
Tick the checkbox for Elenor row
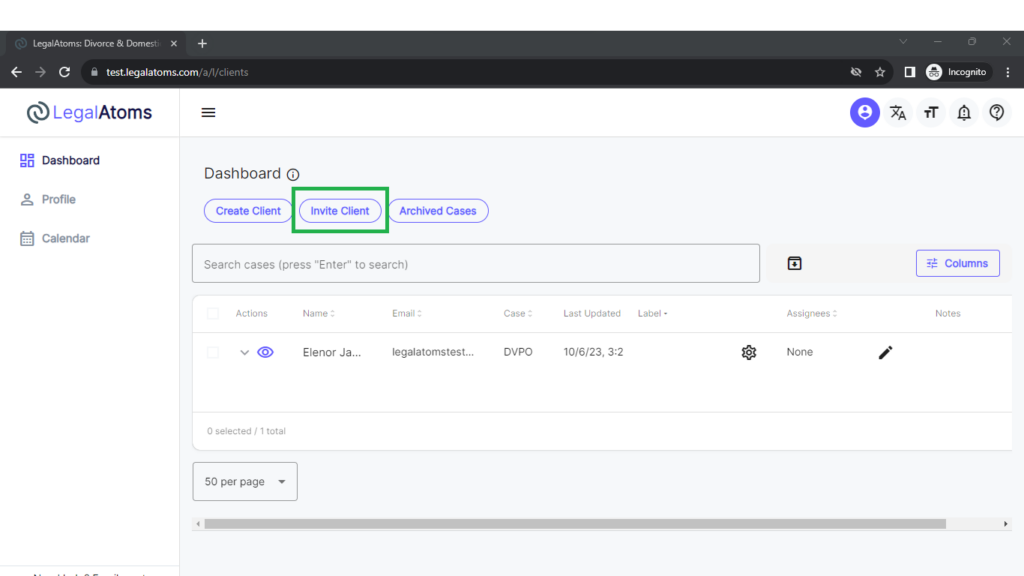(x=213, y=353)
